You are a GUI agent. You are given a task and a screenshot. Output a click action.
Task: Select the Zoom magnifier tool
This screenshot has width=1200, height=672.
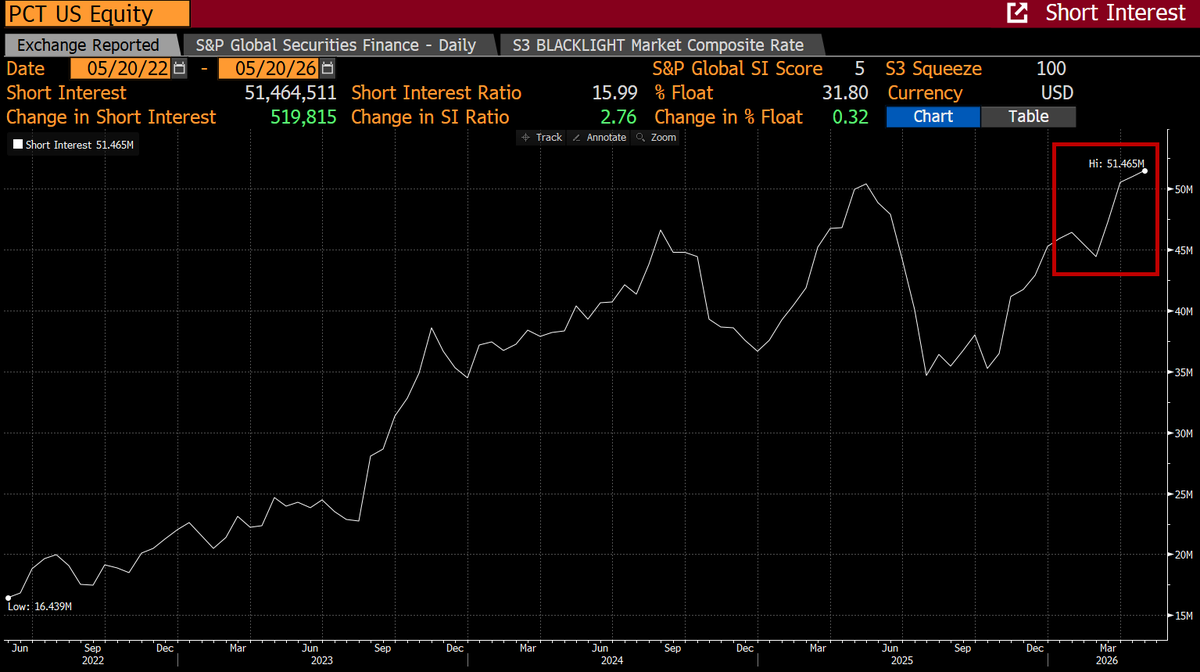[656, 137]
